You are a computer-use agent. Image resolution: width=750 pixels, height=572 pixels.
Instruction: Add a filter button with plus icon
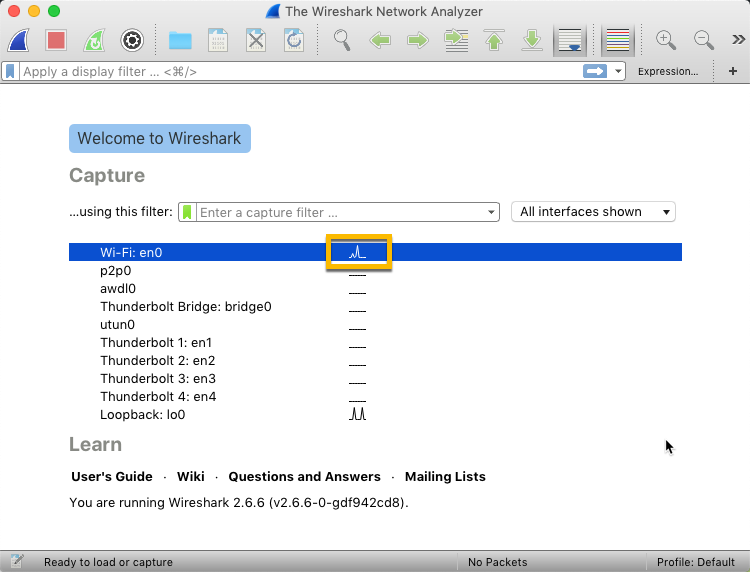732,71
